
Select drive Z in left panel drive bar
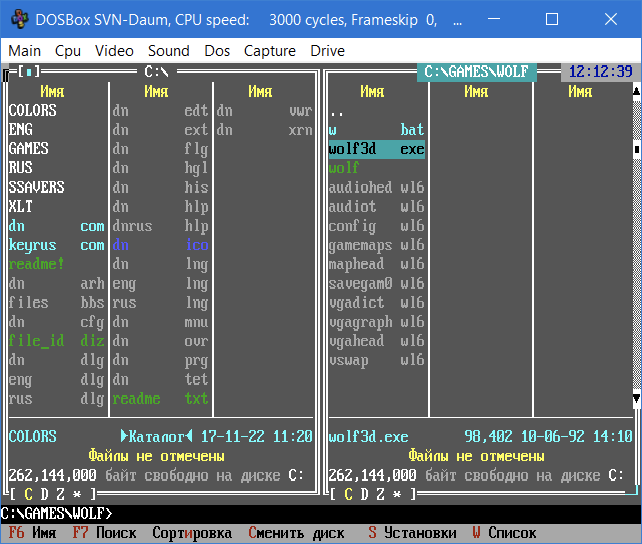point(60,494)
